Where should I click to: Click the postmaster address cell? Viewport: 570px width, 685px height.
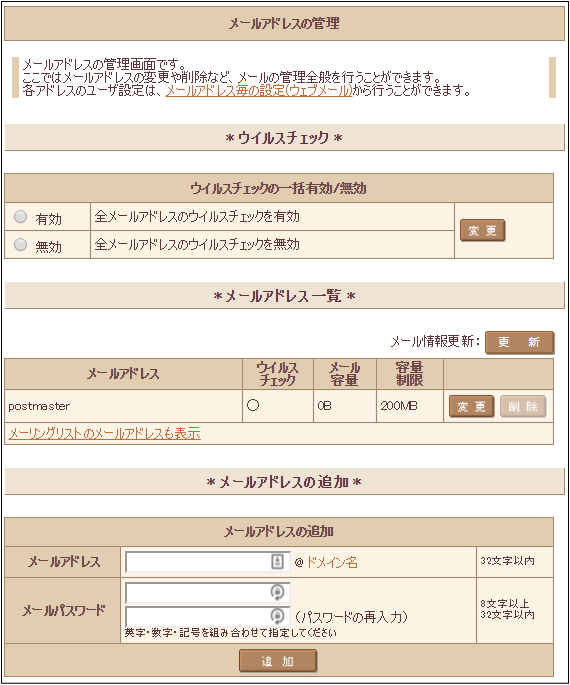(124, 406)
